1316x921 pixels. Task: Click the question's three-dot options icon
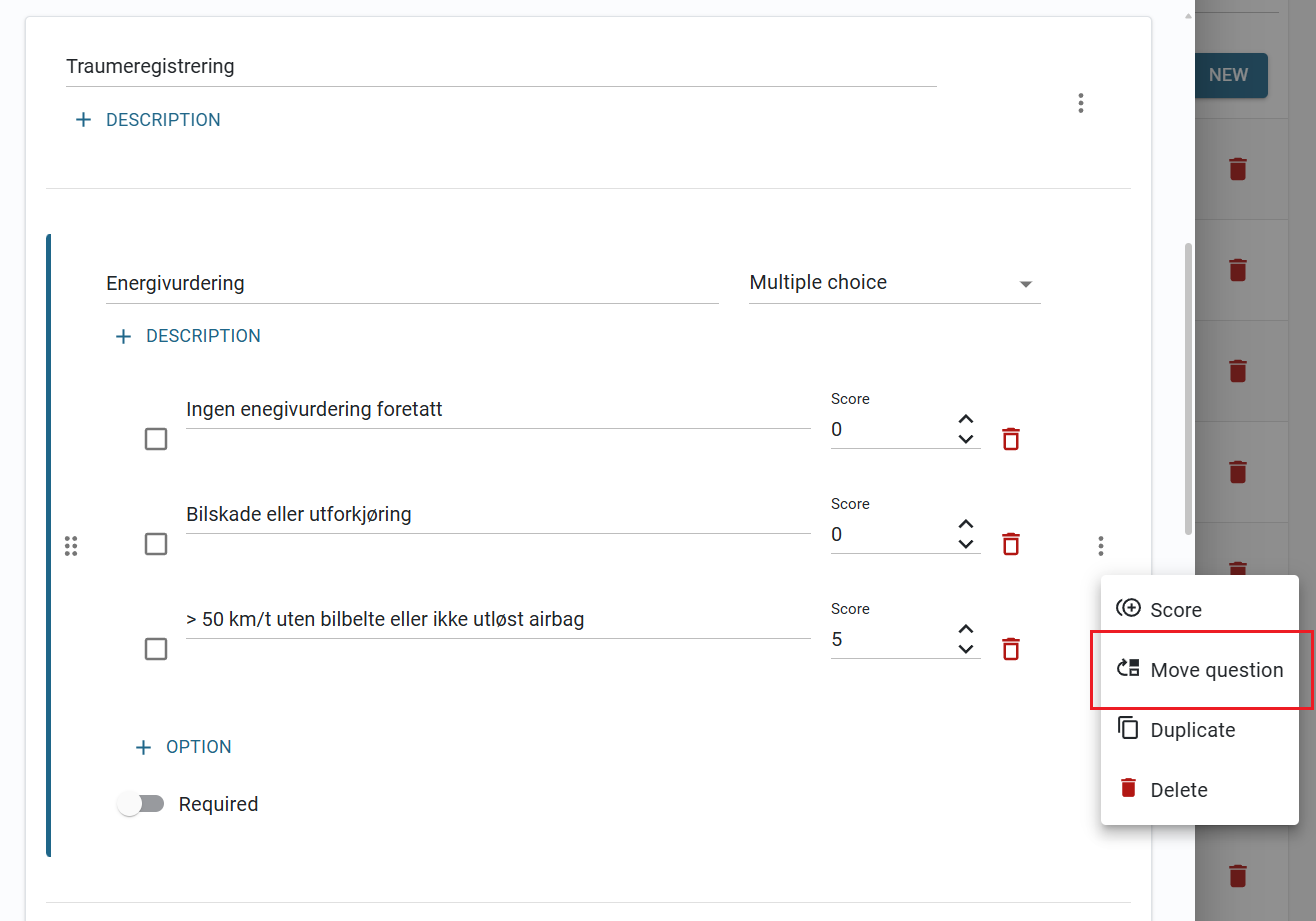tap(1101, 546)
